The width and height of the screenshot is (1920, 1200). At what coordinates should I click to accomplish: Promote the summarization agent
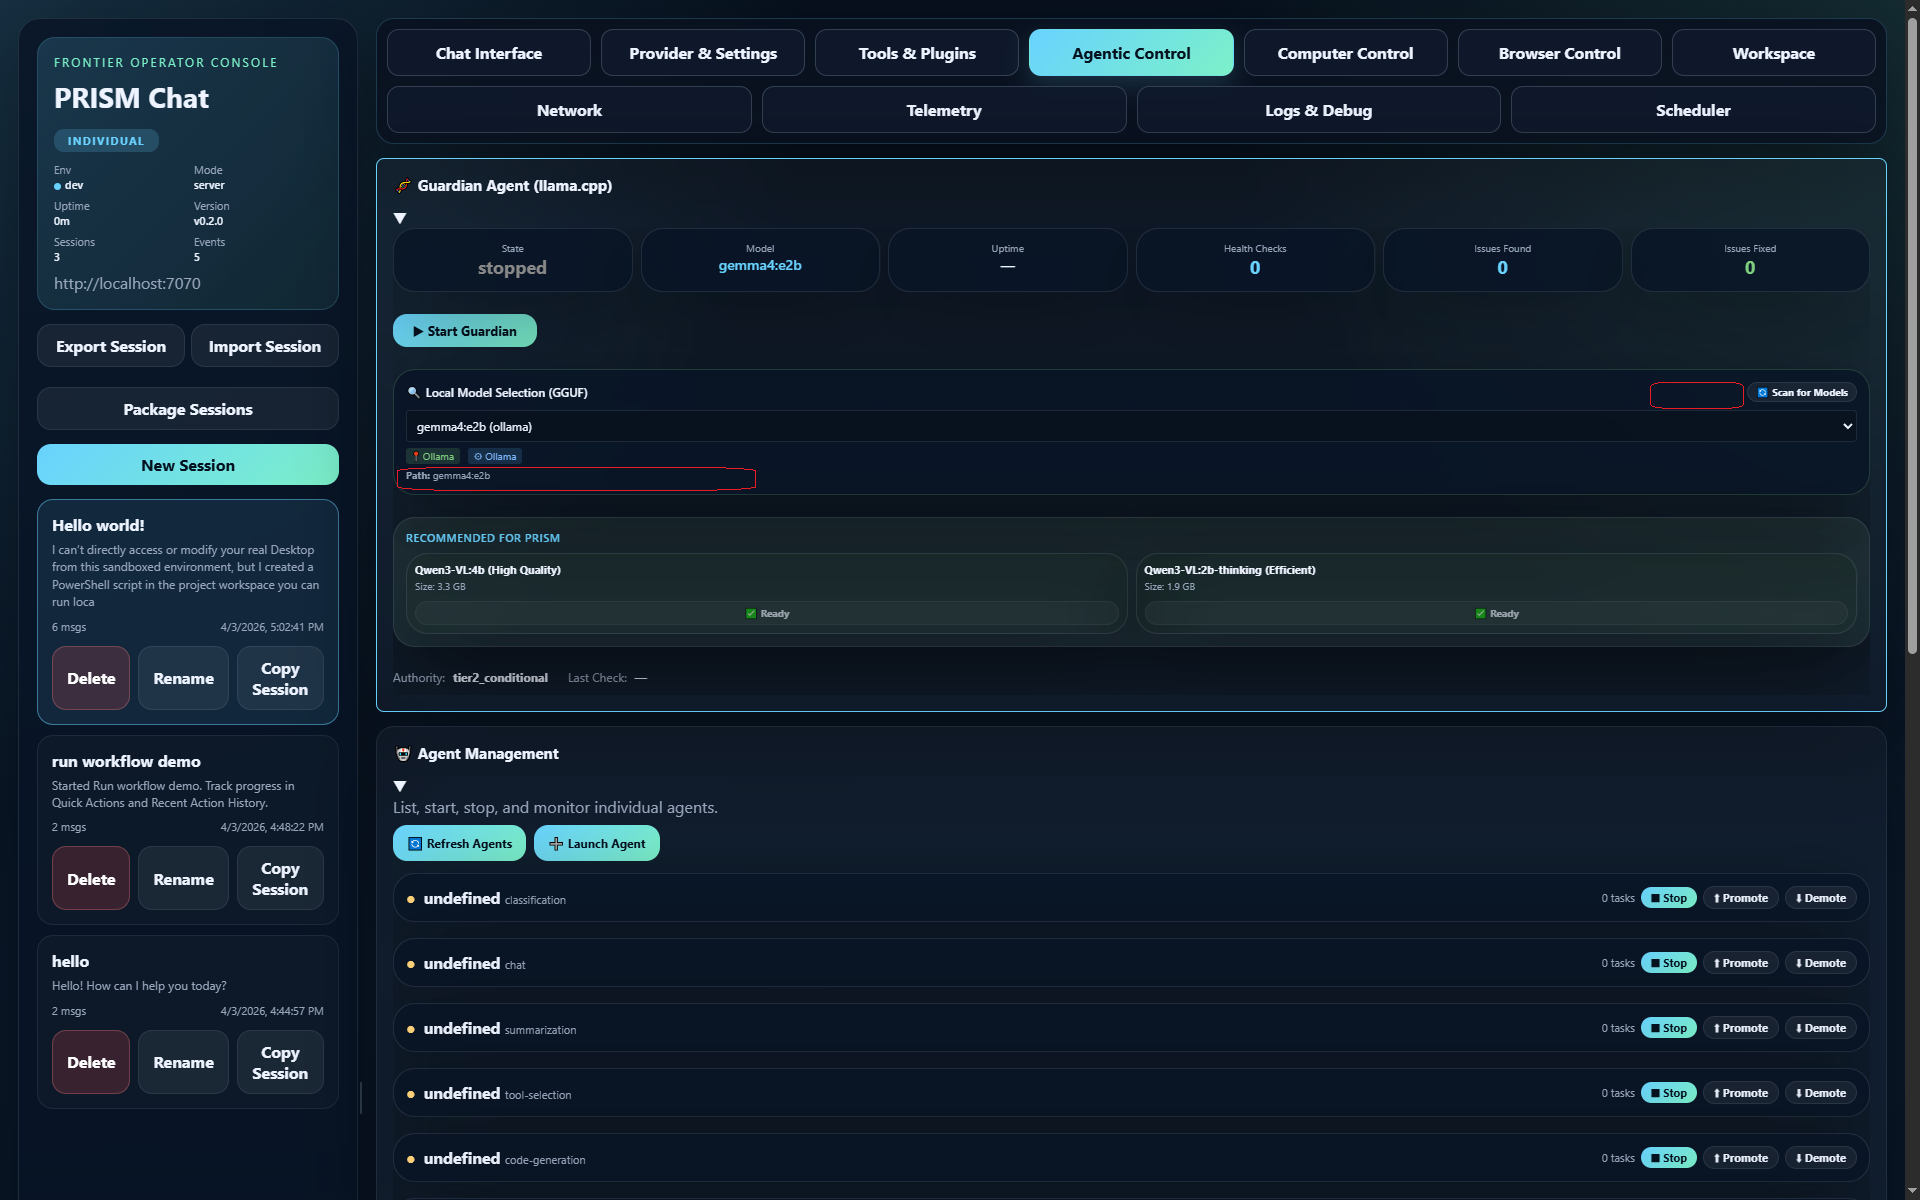coord(1741,1028)
